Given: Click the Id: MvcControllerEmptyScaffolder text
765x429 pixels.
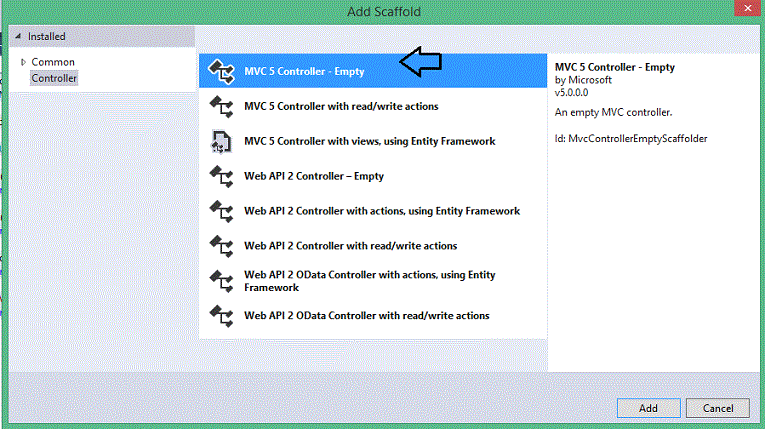Looking at the screenshot, I should pos(631,139).
